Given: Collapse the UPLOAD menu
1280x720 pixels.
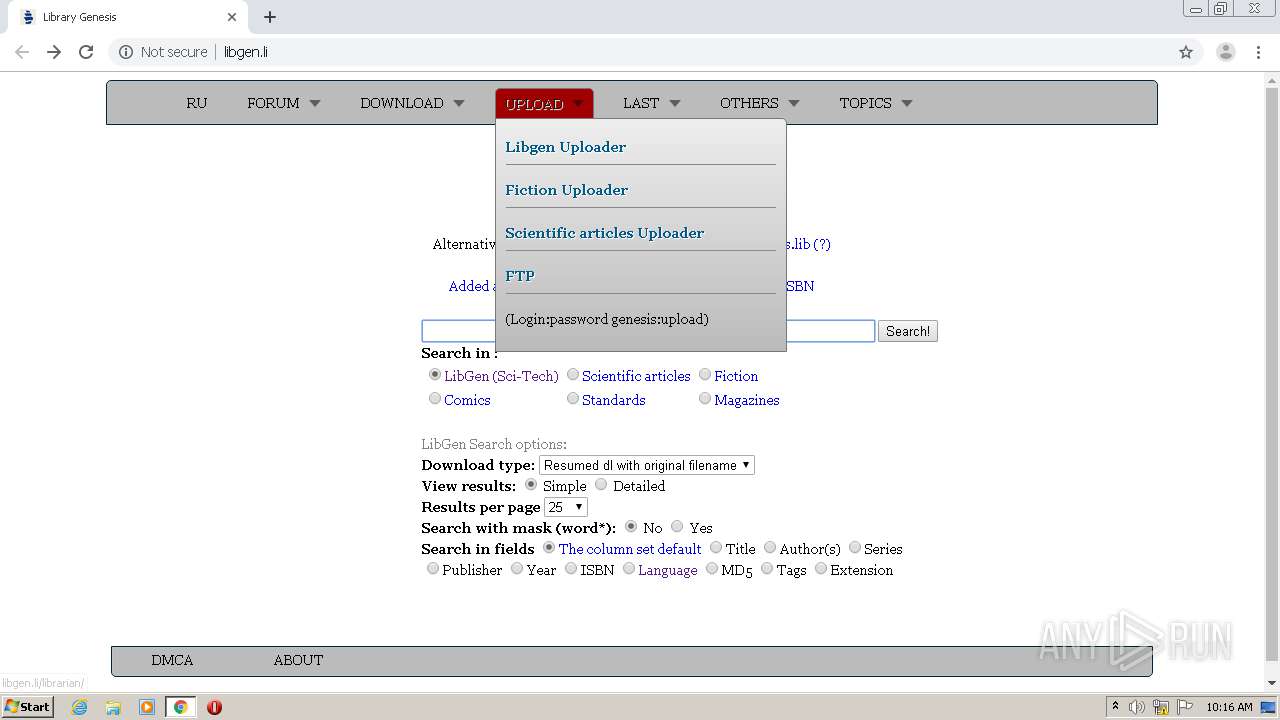Looking at the screenshot, I should (544, 104).
